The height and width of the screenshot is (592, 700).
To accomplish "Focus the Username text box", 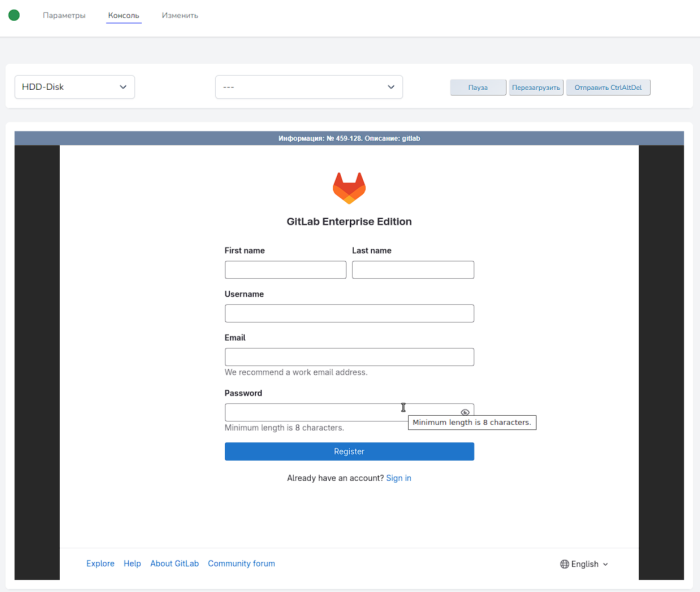I will (349, 313).
